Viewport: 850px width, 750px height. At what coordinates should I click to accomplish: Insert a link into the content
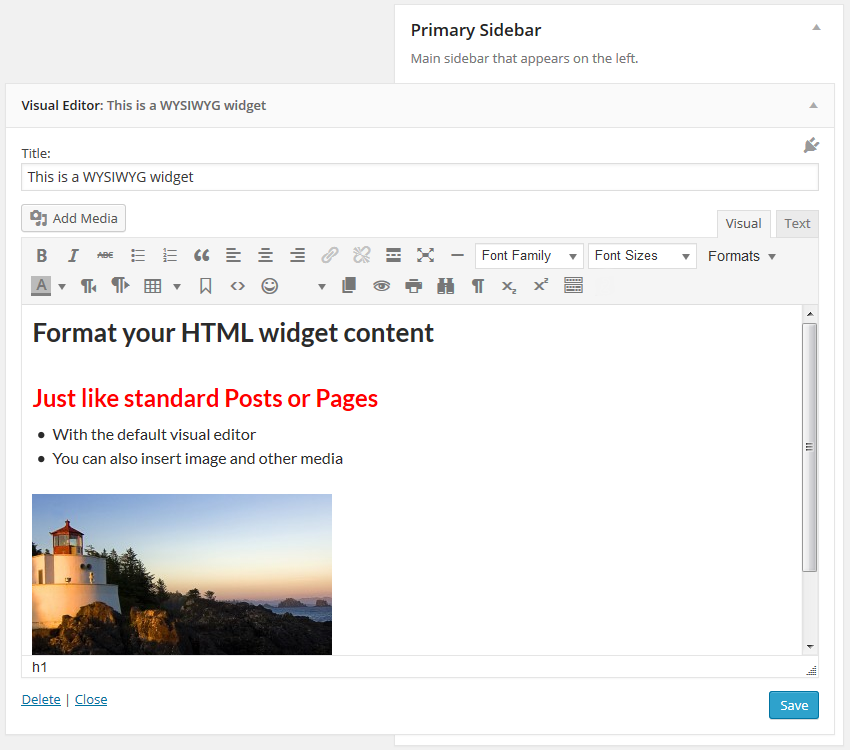pos(329,255)
